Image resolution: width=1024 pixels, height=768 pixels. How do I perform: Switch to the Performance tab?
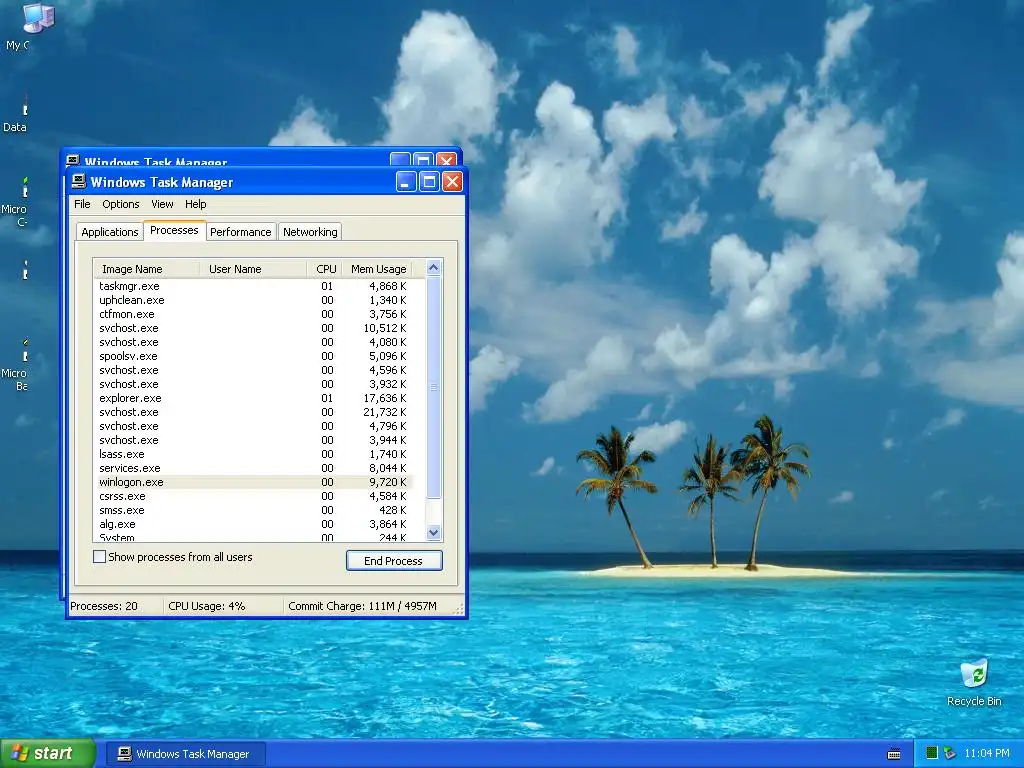[240, 232]
